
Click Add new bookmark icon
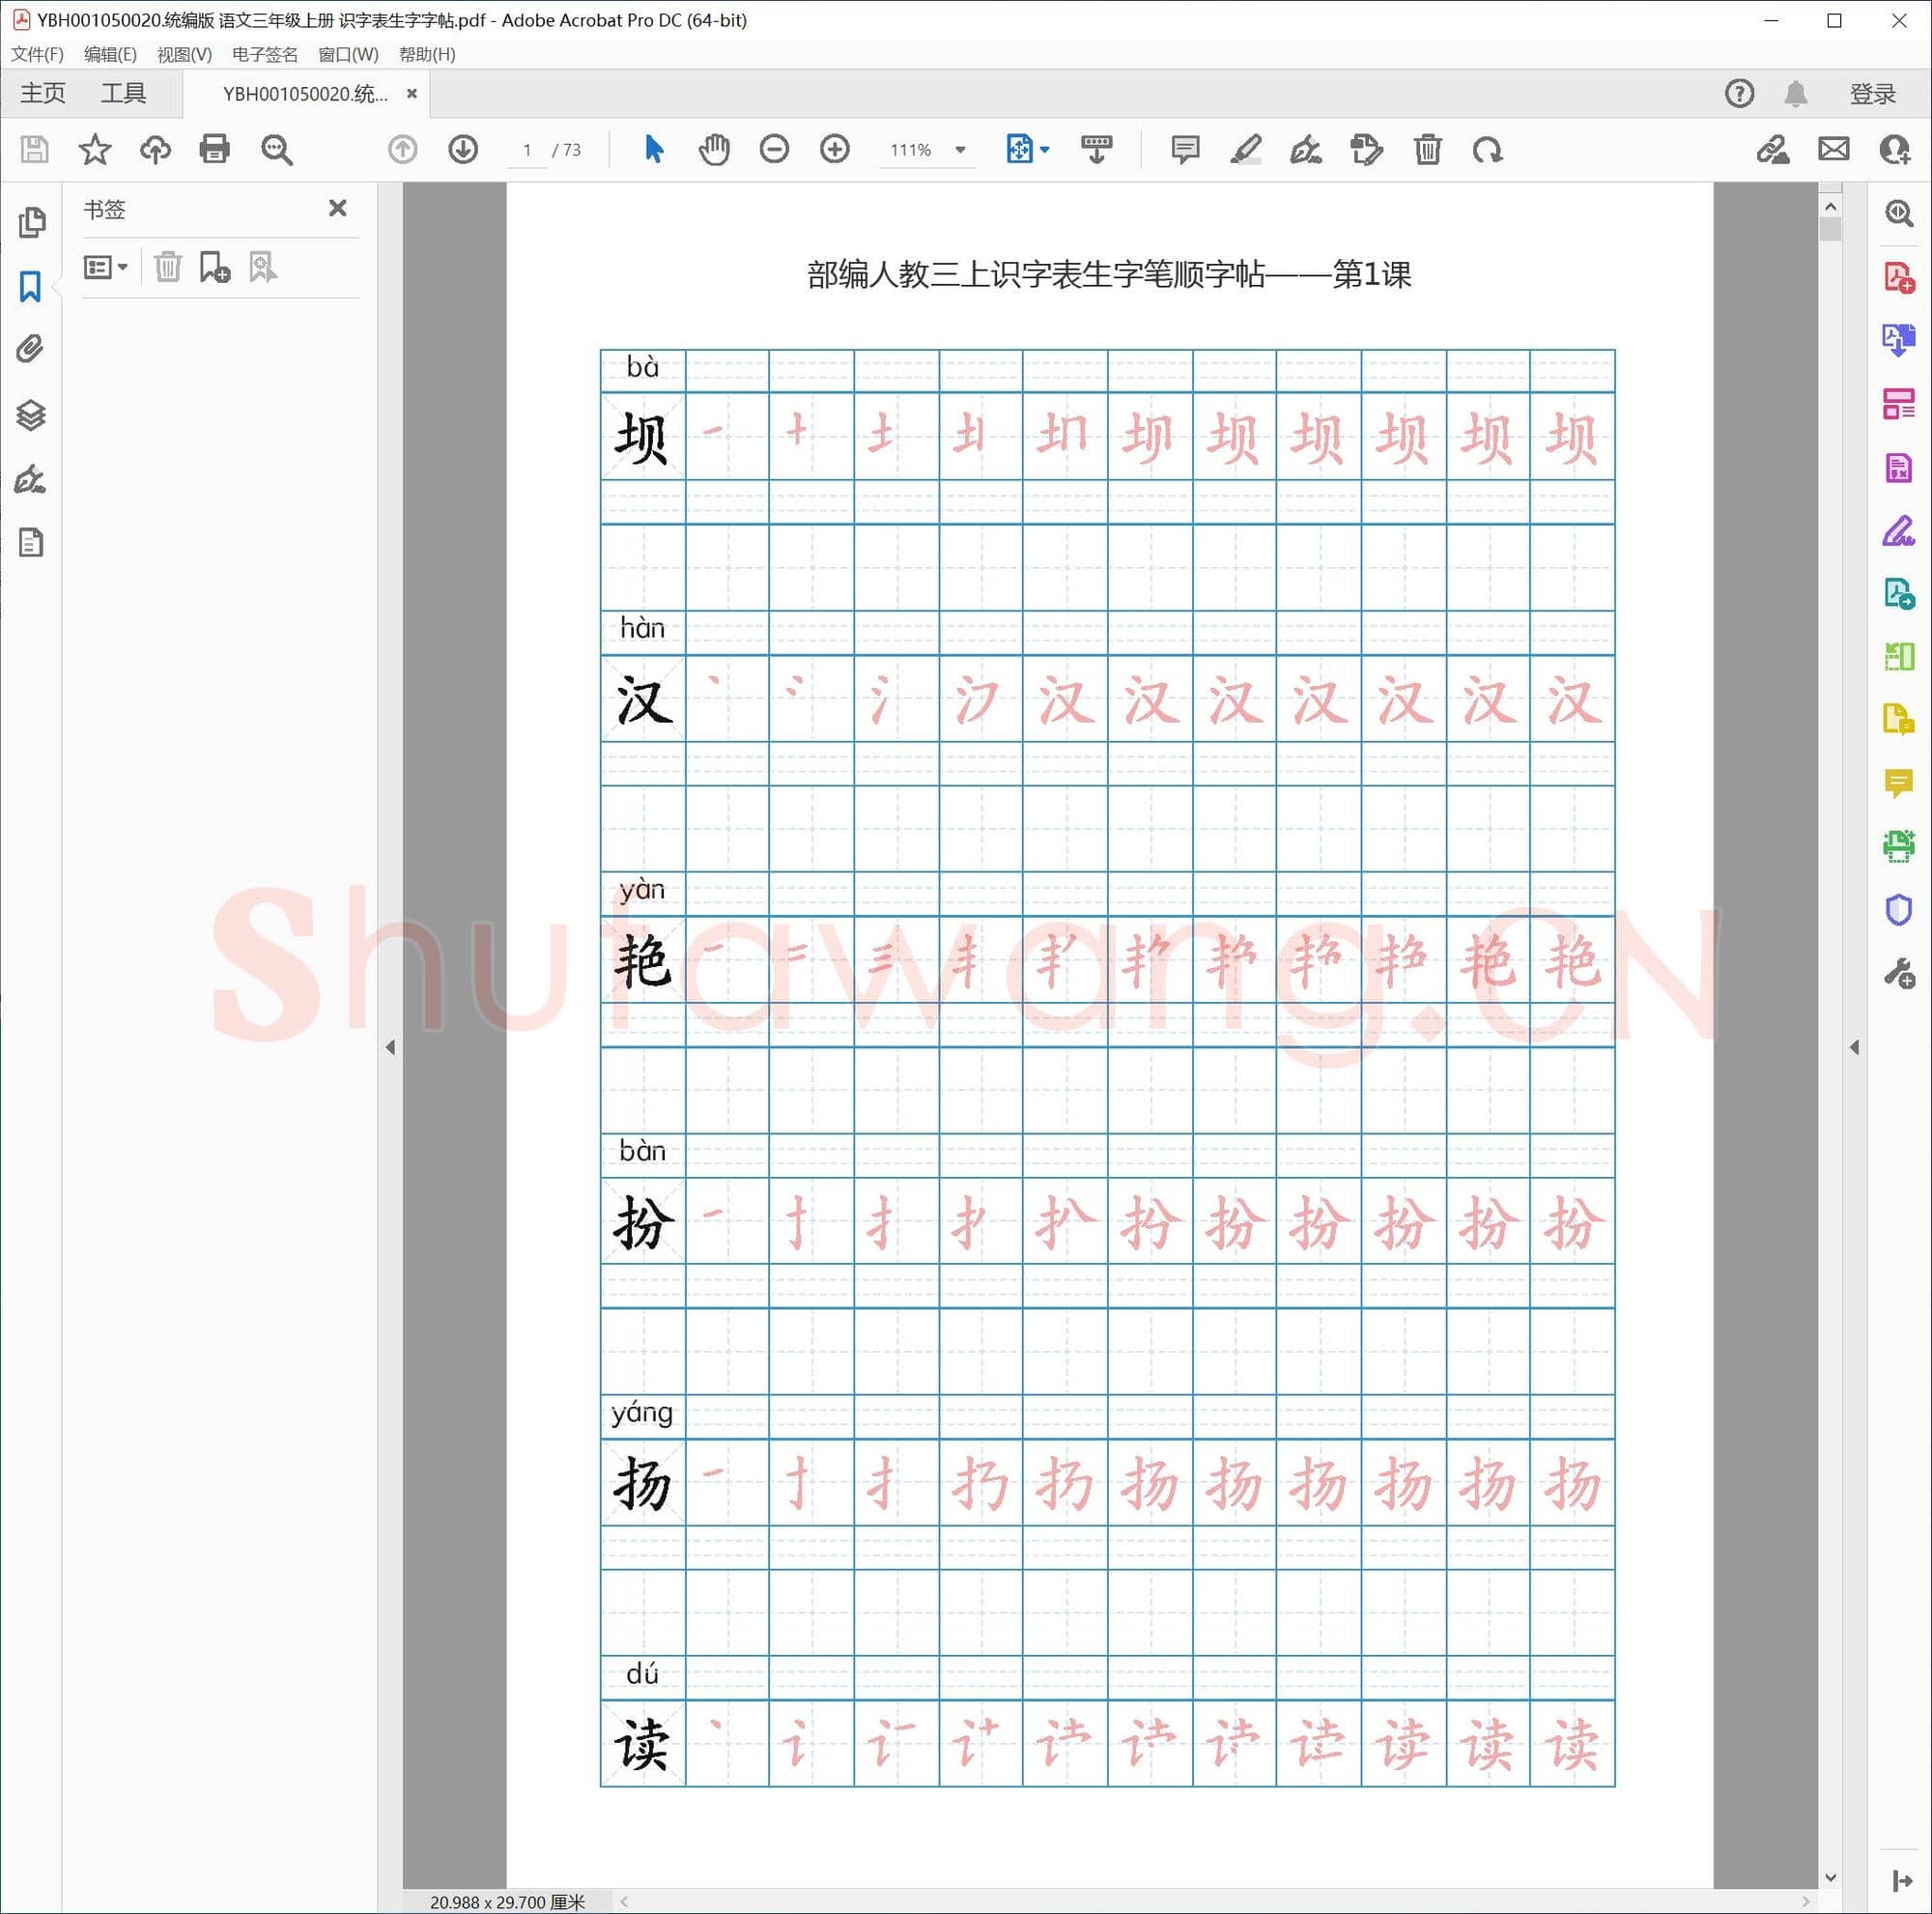[x=214, y=267]
